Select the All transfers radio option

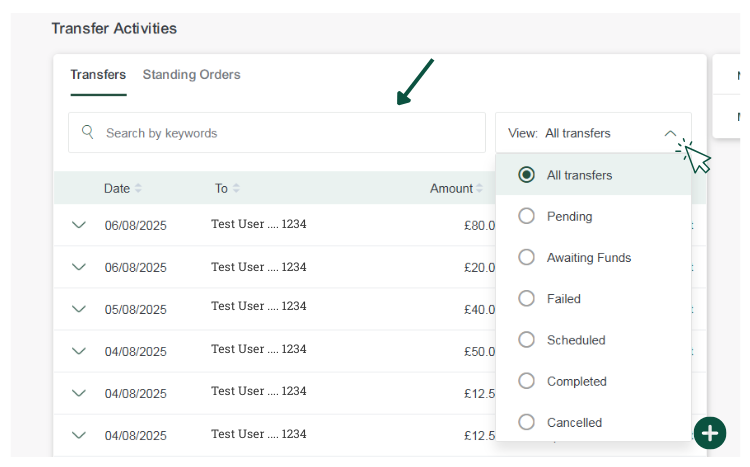pos(527,175)
